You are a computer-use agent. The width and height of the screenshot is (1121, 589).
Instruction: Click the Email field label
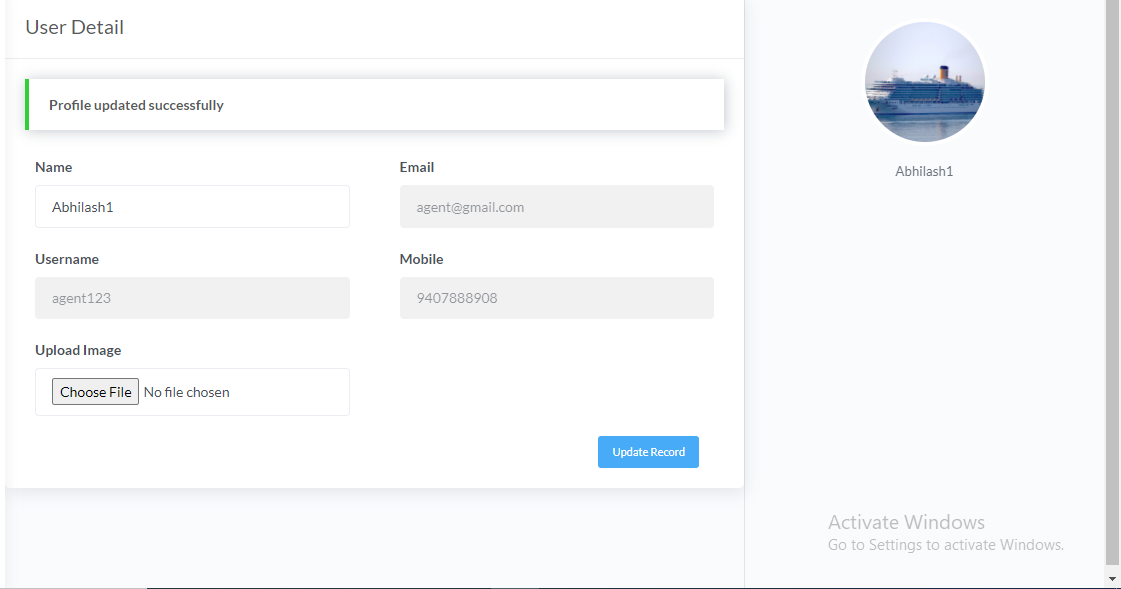(417, 167)
